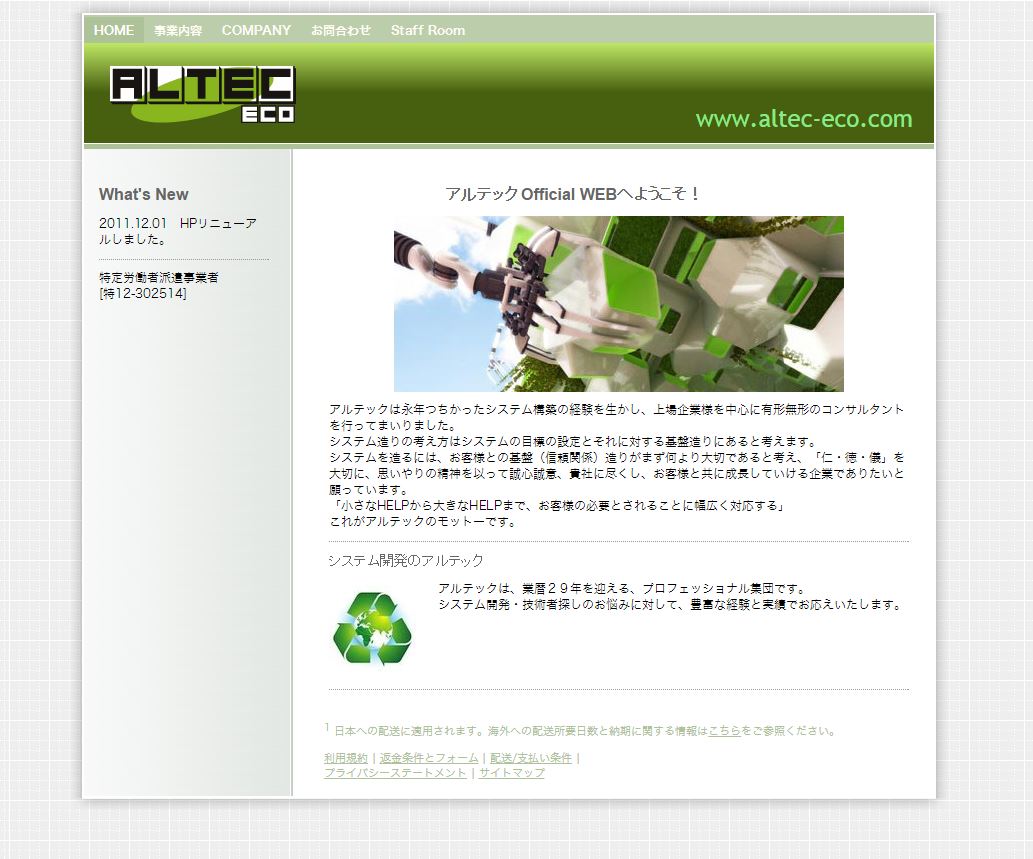Open the 利用規約 footer link
This screenshot has width=1033, height=859.
345,758
